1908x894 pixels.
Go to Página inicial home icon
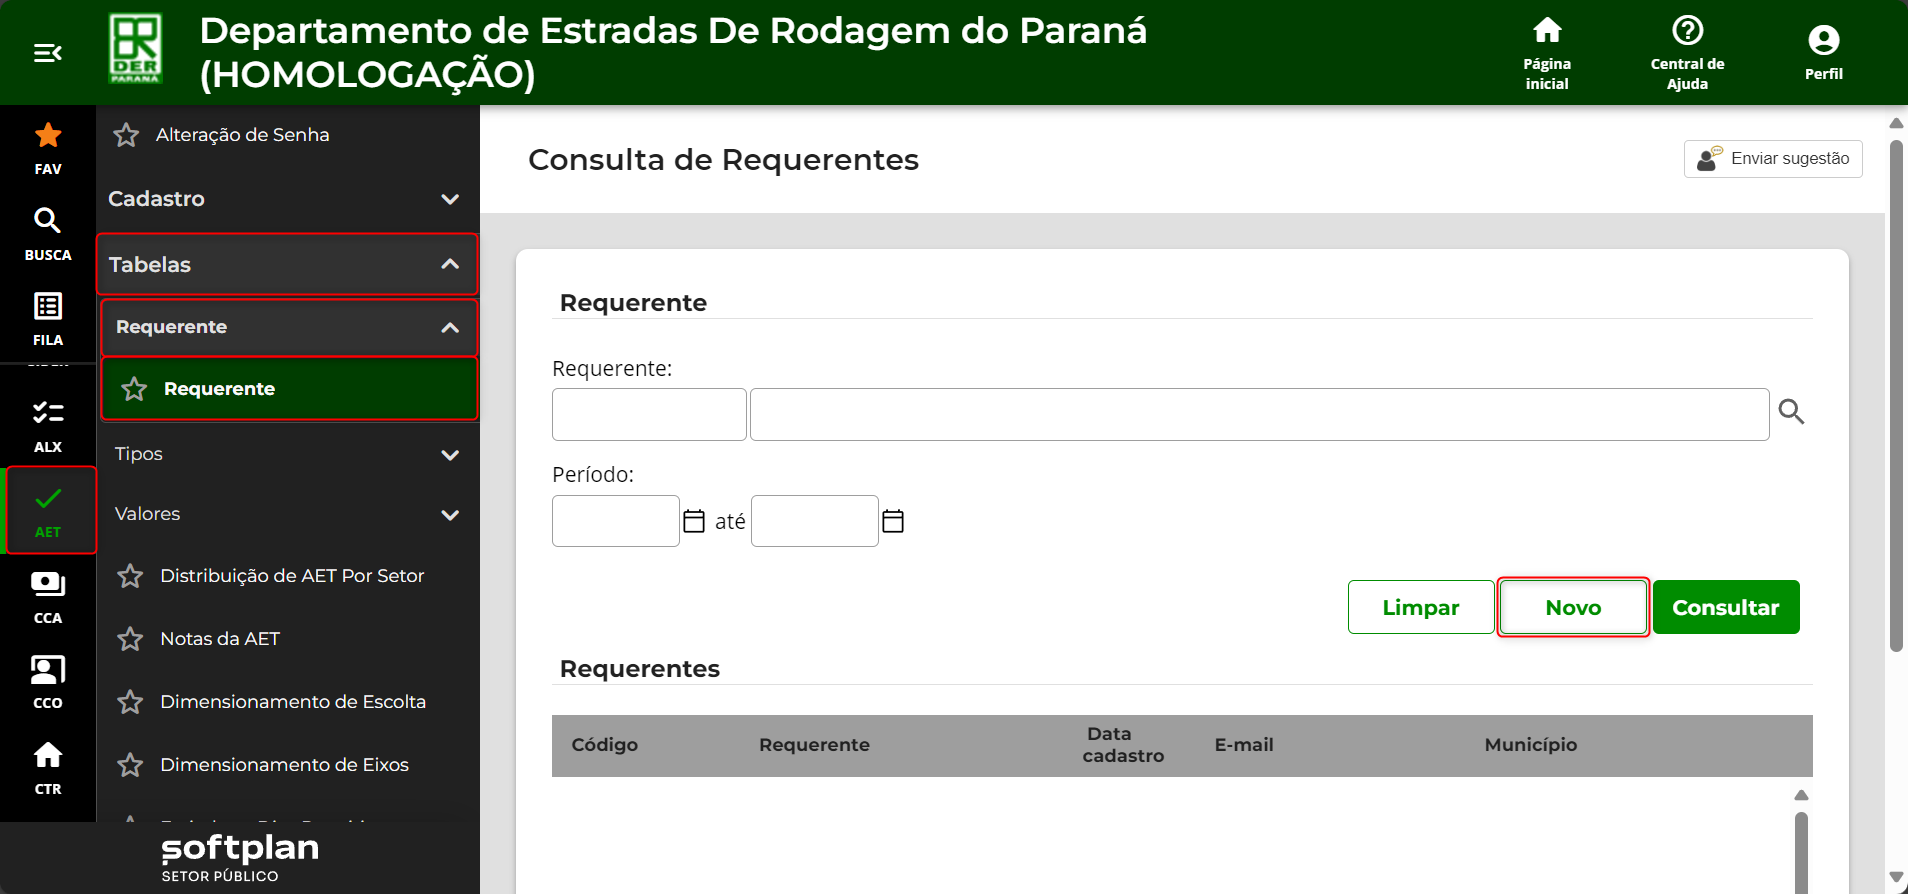[1547, 32]
